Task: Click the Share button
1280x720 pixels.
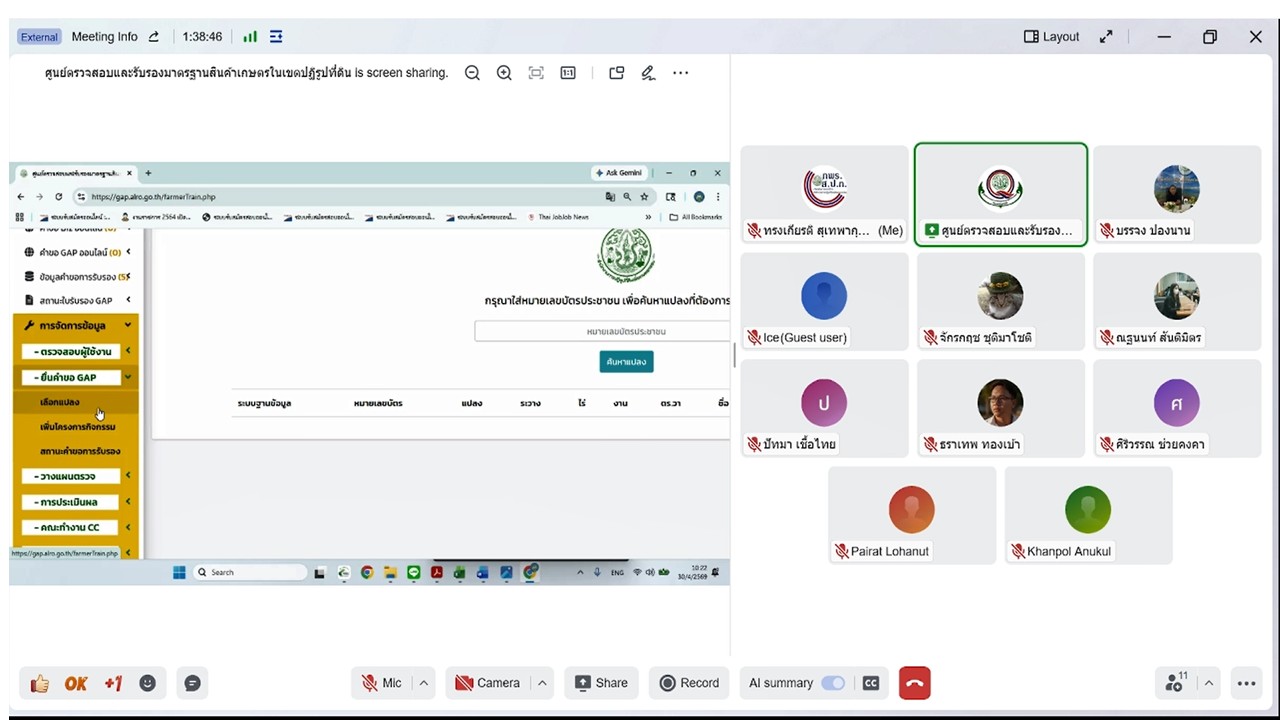Action: pyautogui.click(x=600, y=683)
